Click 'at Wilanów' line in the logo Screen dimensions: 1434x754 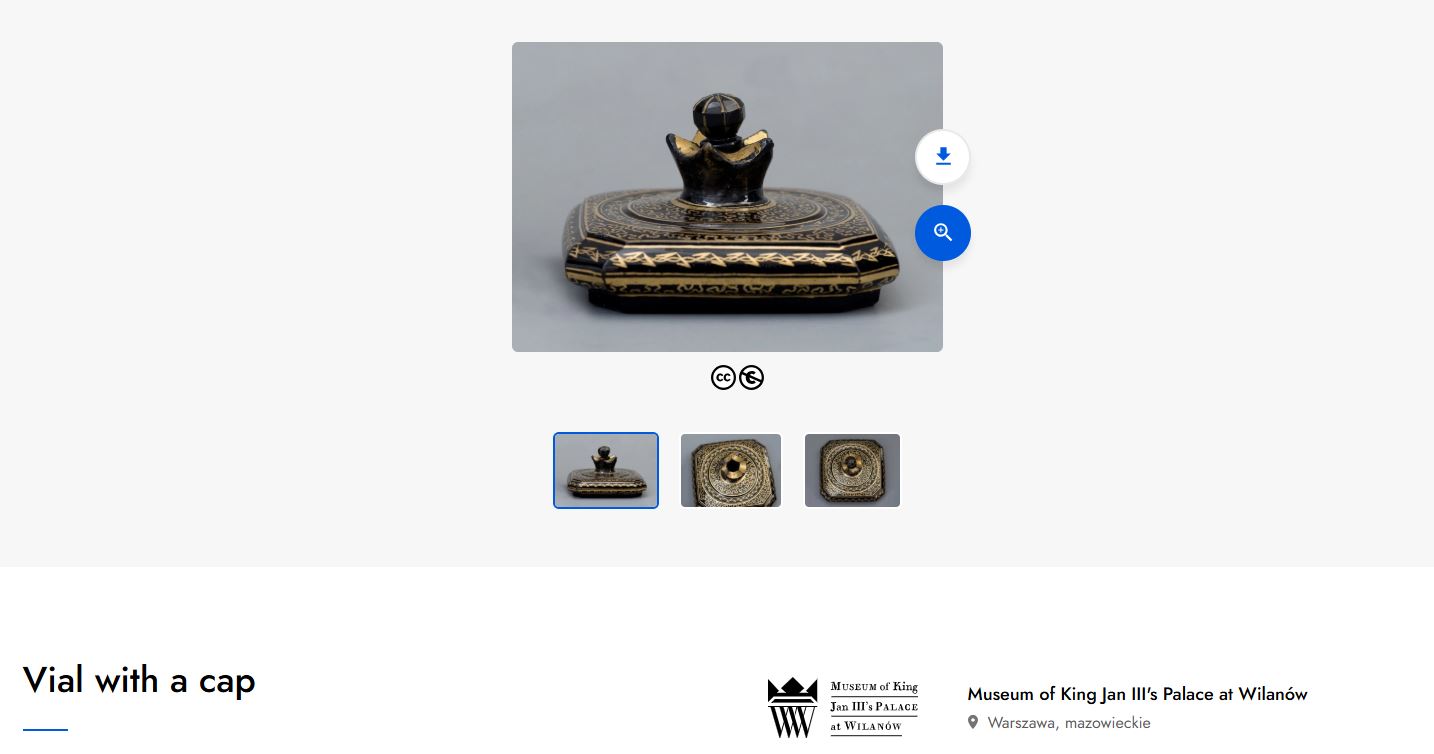(866, 726)
